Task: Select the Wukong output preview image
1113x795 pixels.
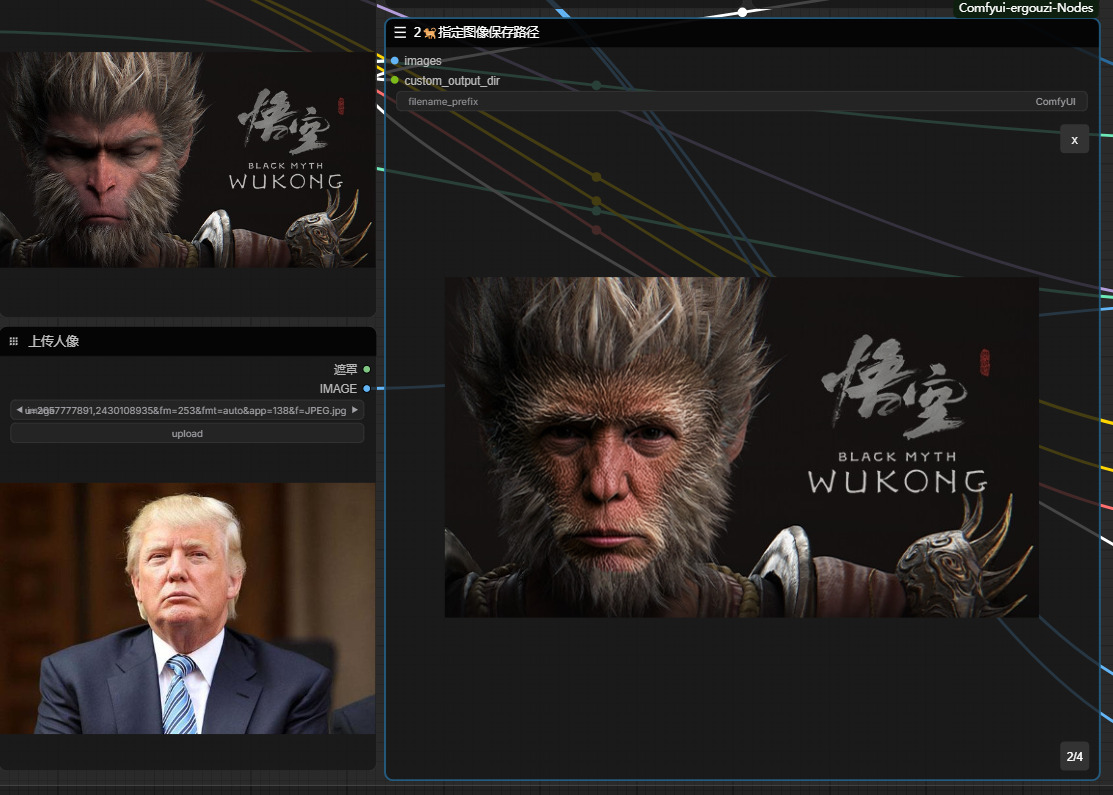Action: point(741,447)
